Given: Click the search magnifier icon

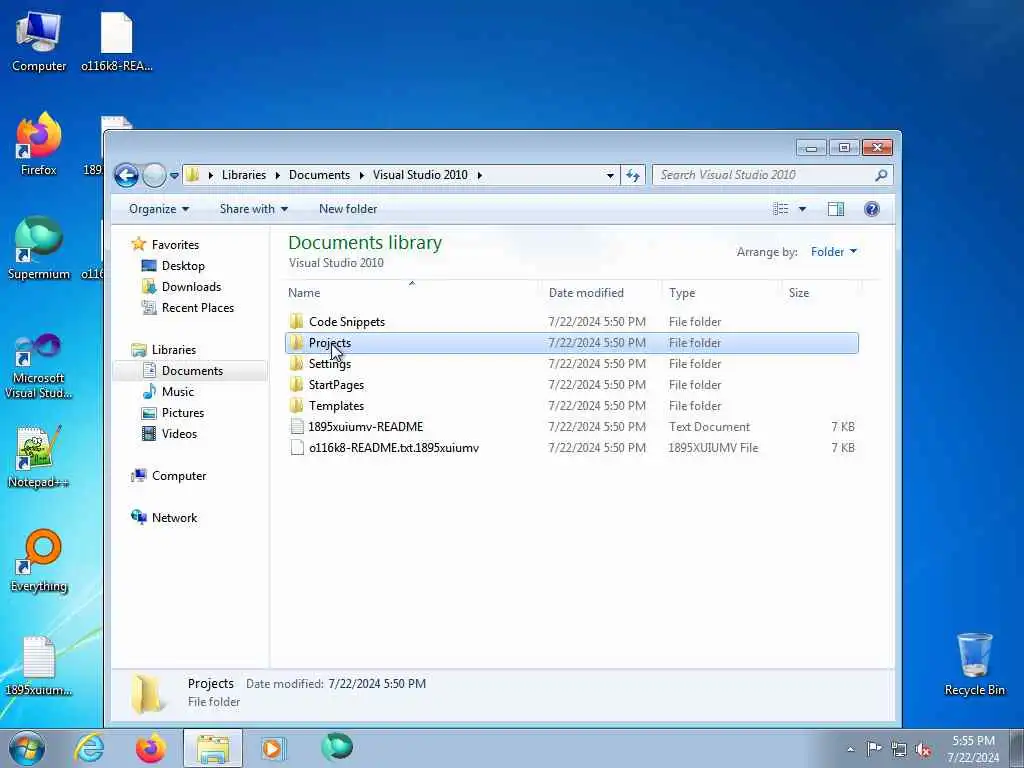Looking at the screenshot, I should (x=881, y=175).
